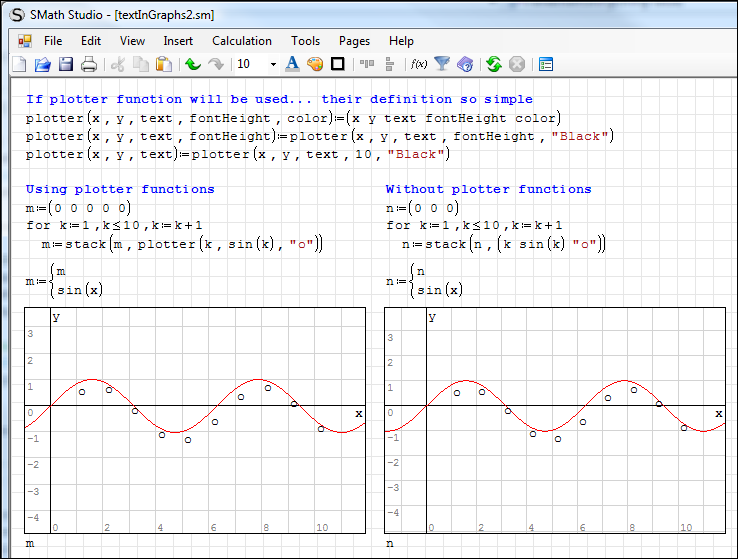This screenshot has width=738, height=559.
Task: Click the green recalculate arrows icon
Action: tap(493, 65)
